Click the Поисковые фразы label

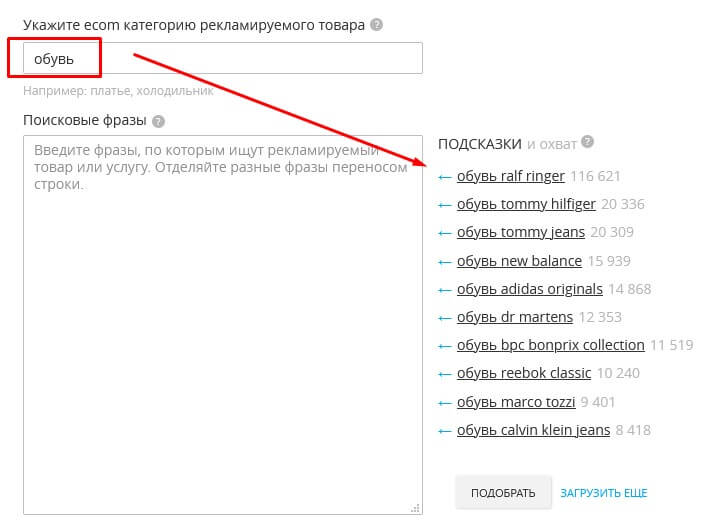84,120
